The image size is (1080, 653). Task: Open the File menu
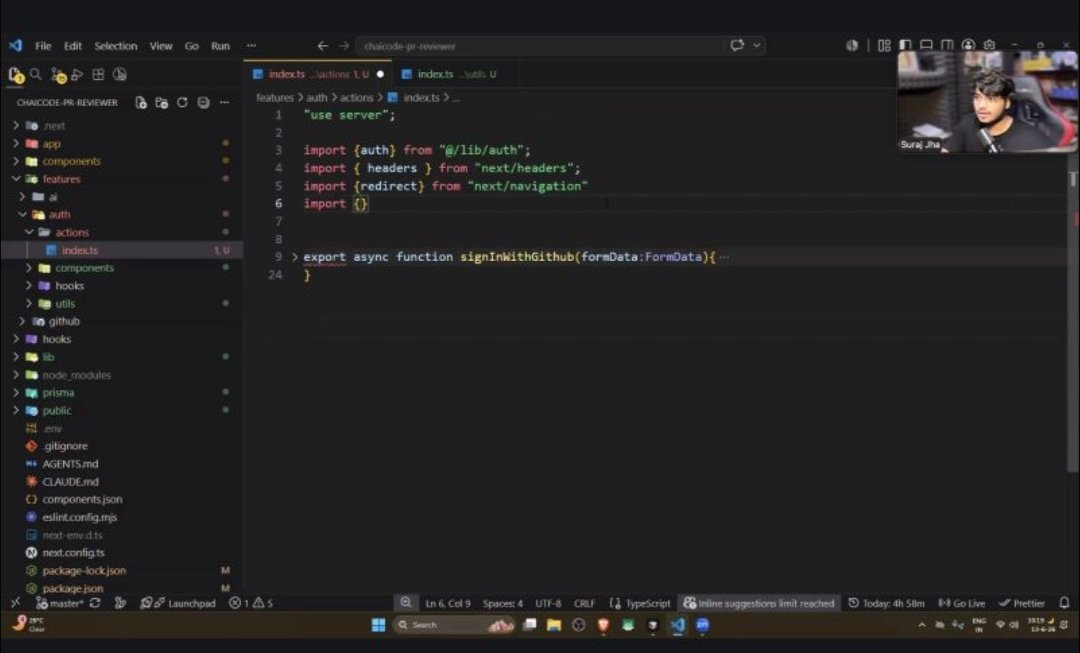click(x=43, y=46)
